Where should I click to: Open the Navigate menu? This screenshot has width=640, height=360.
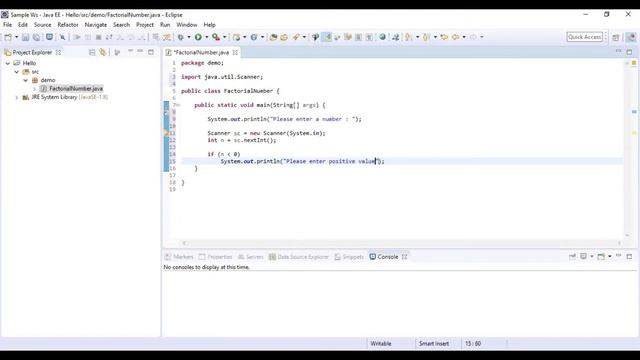[x=96, y=25]
